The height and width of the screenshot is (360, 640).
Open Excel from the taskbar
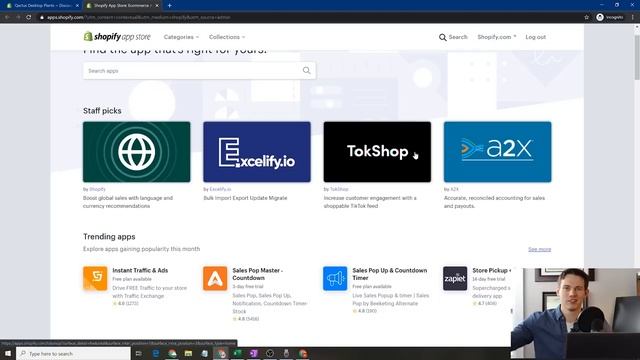(237, 353)
